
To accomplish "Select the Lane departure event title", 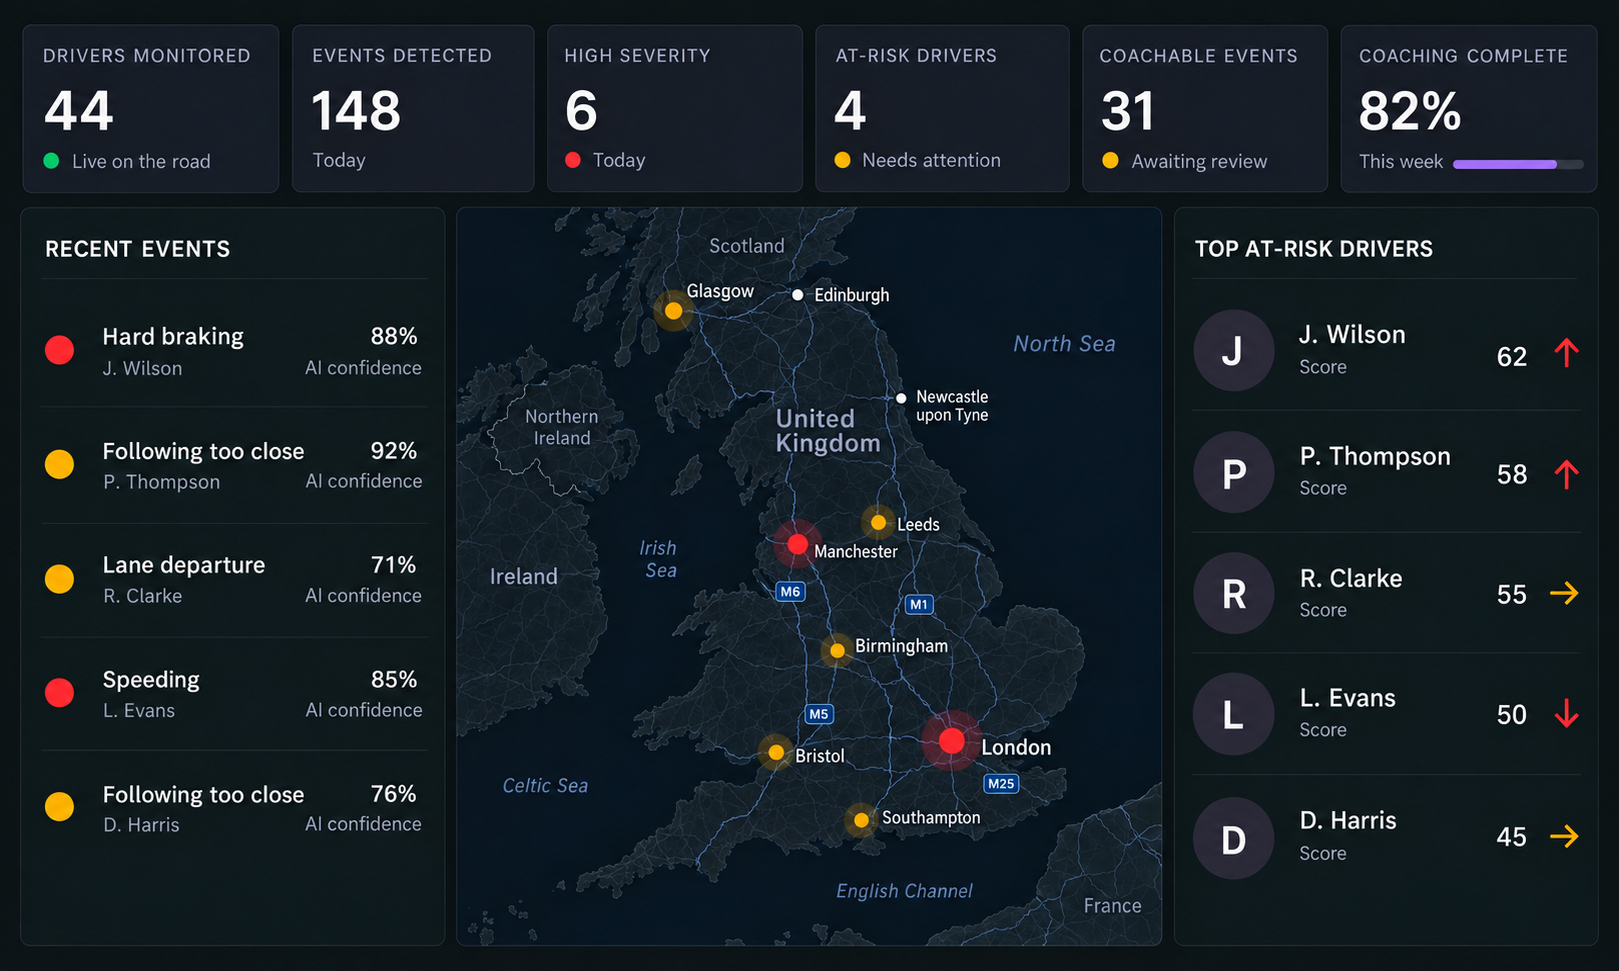I will [184, 565].
